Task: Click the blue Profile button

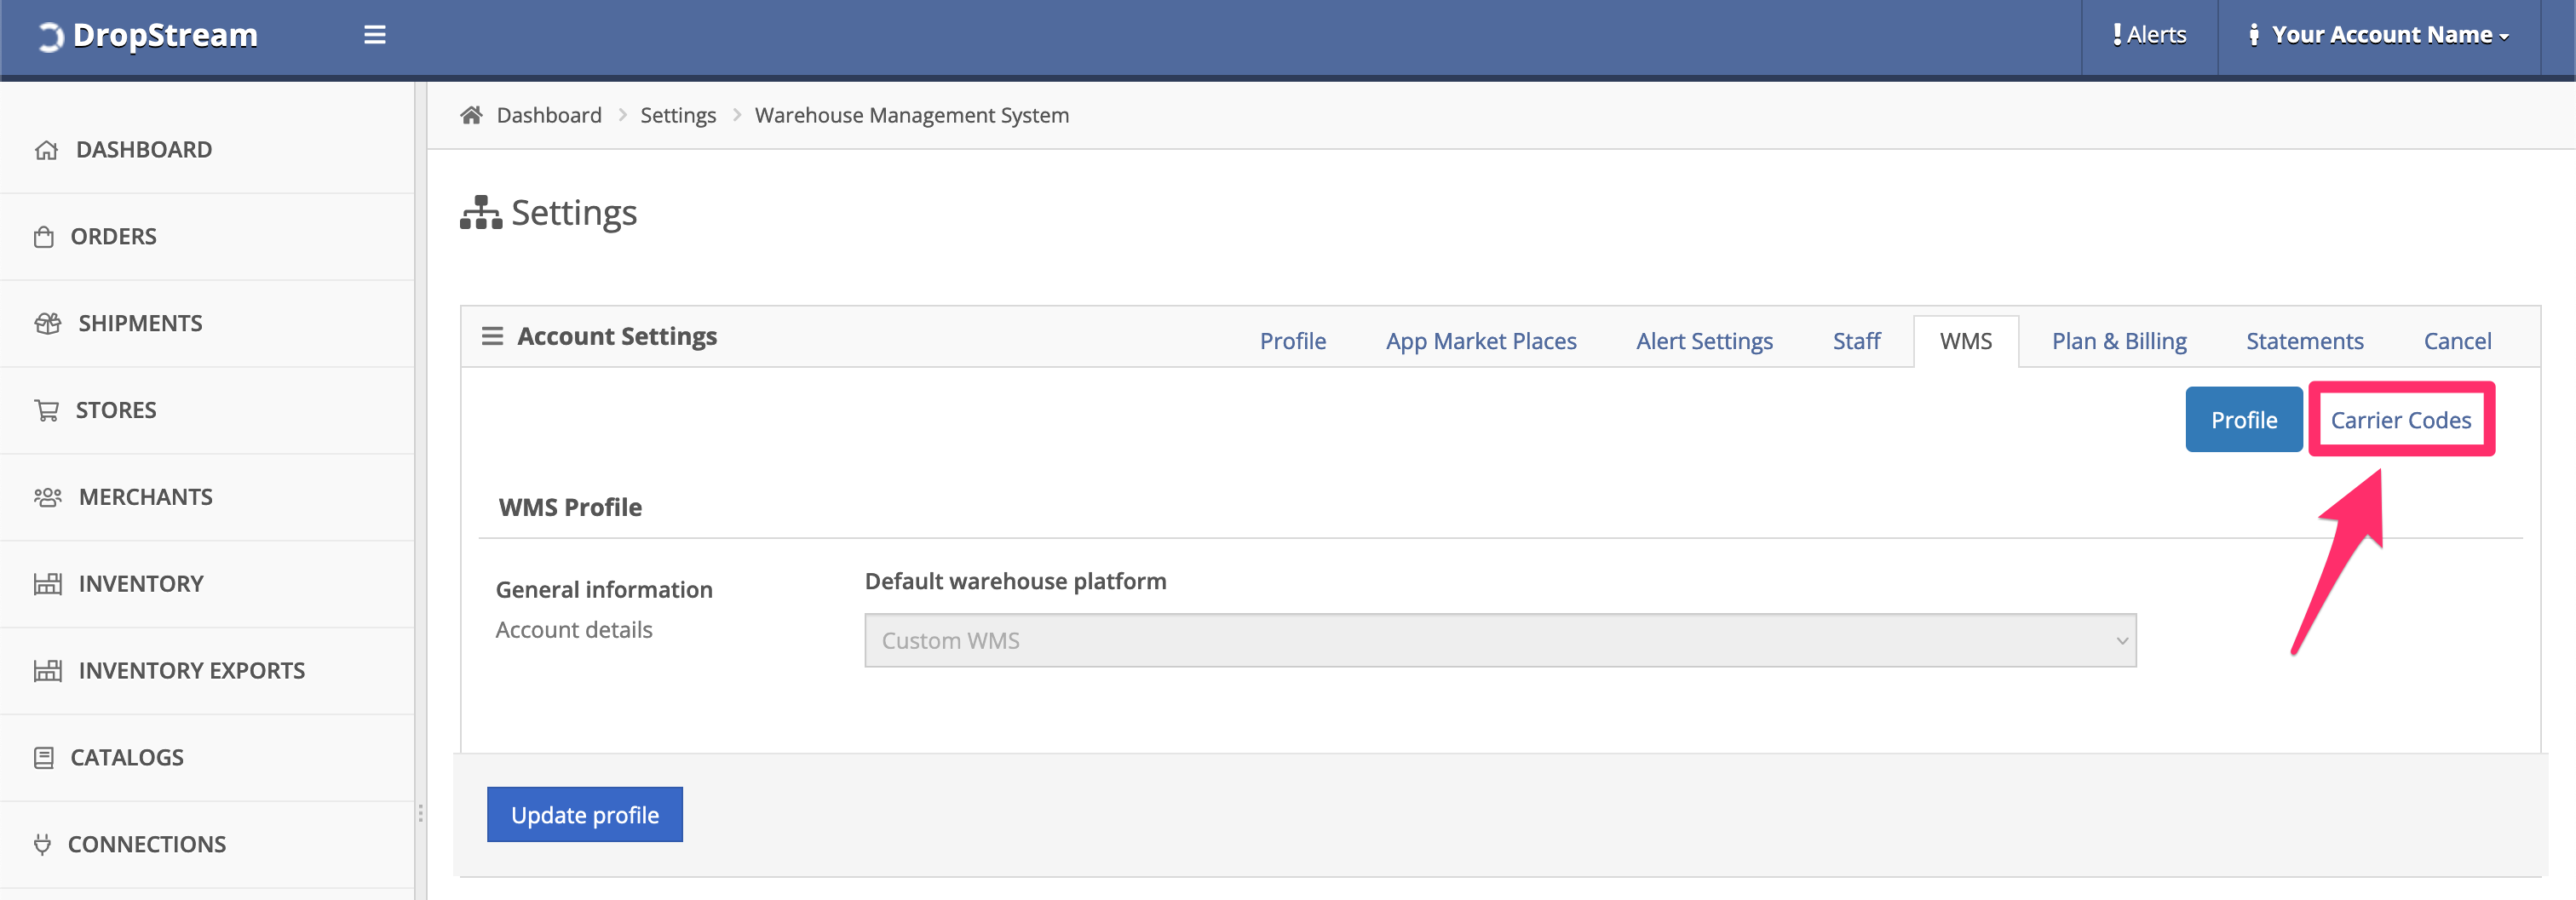Action: point(2244,420)
